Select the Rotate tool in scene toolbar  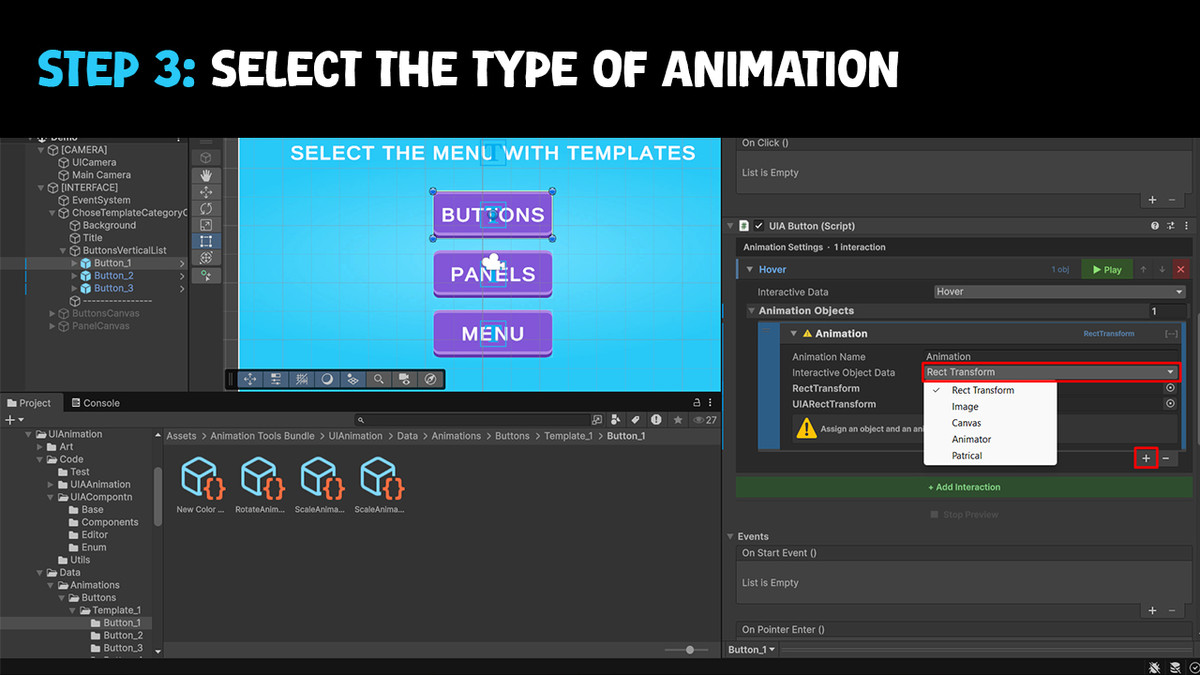point(206,208)
